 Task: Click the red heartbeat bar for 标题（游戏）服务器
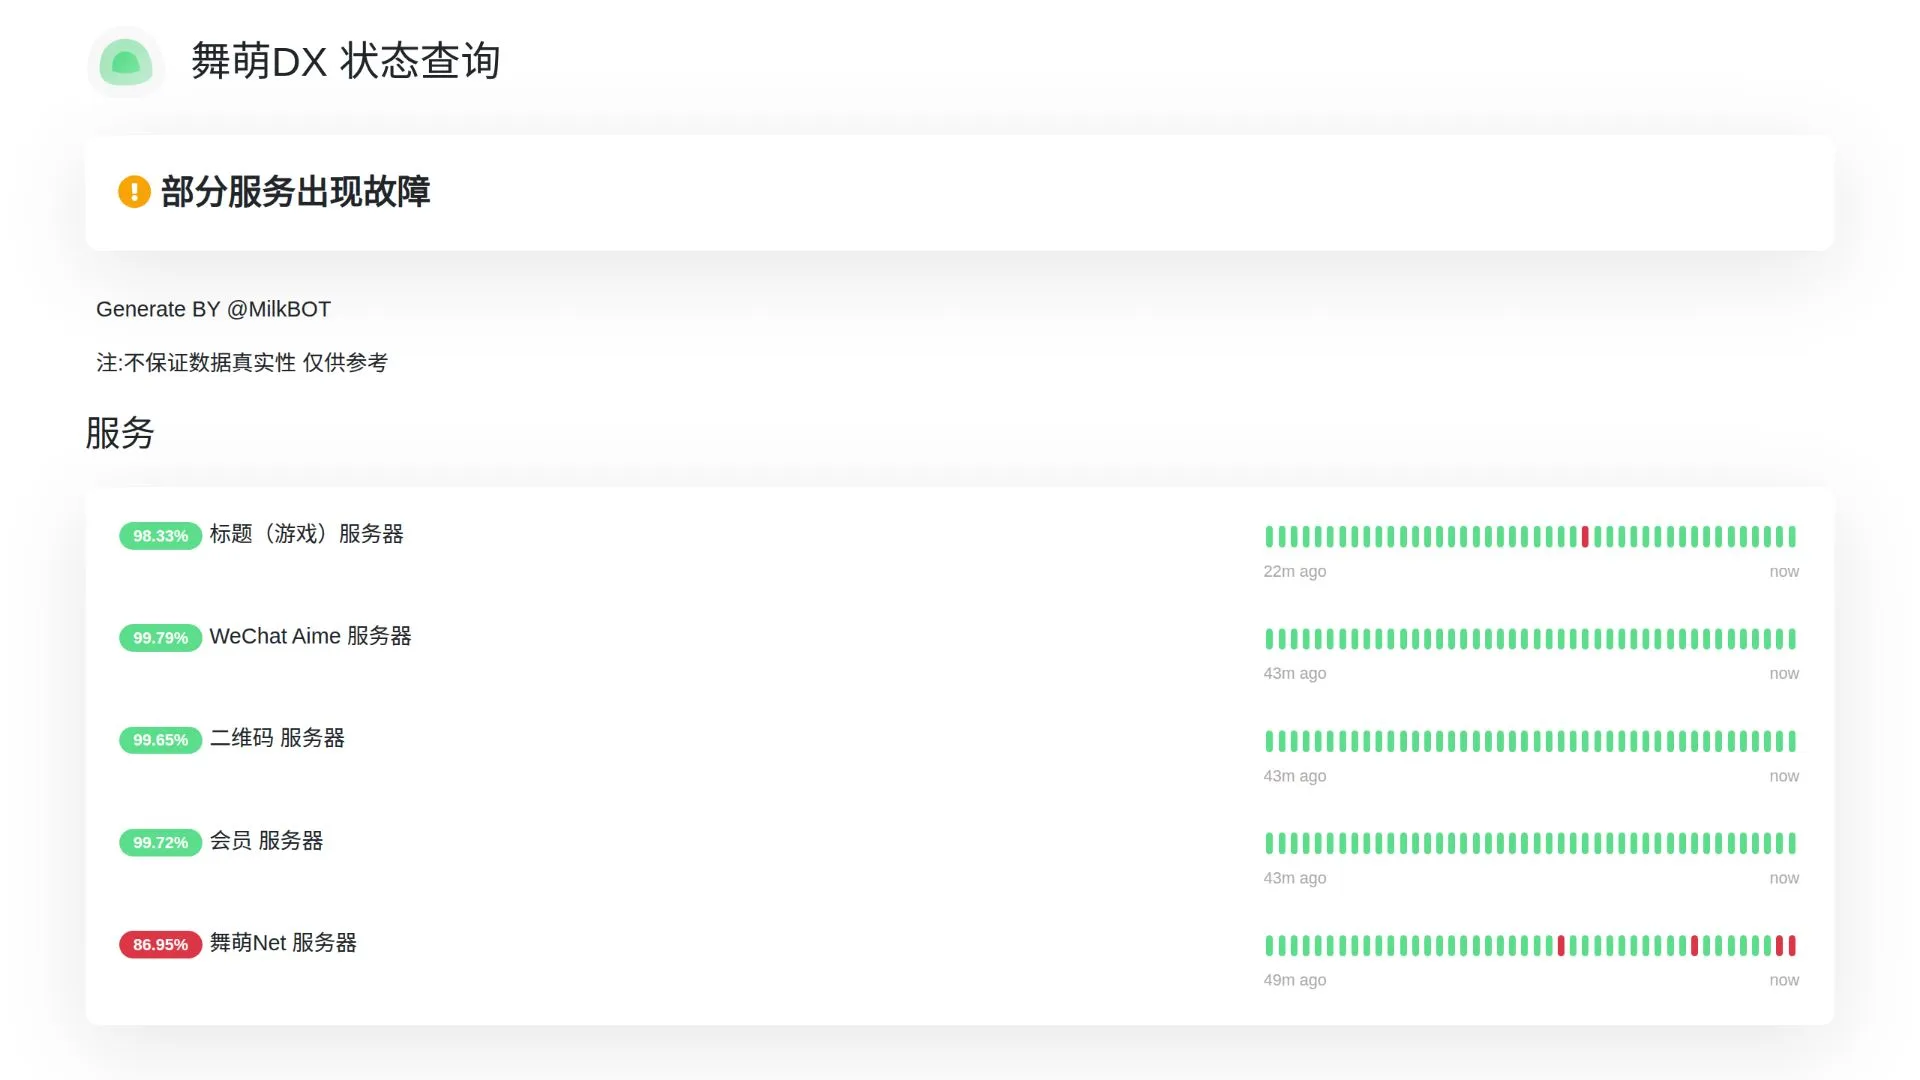click(1585, 537)
